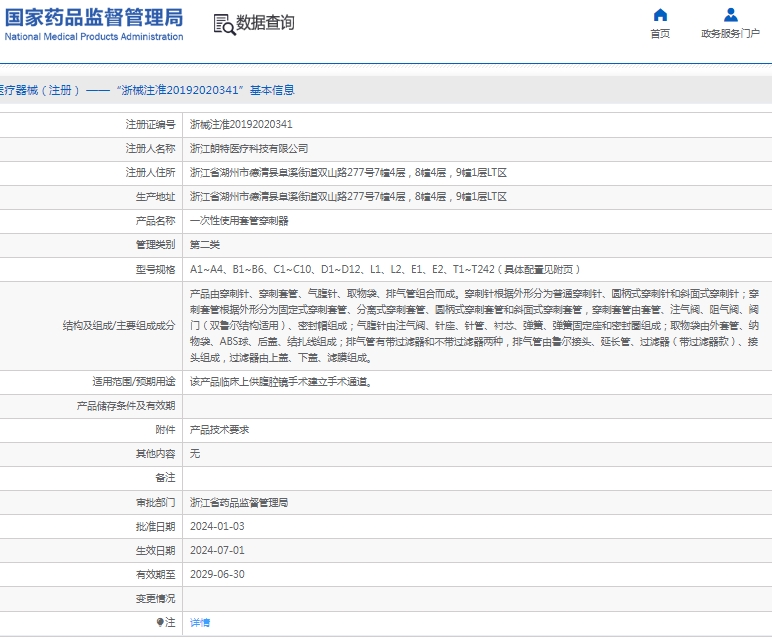Image resolution: width=772 pixels, height=639 pixels.
Task: Click the 注册人名称 row label
Action: (151, 149)
